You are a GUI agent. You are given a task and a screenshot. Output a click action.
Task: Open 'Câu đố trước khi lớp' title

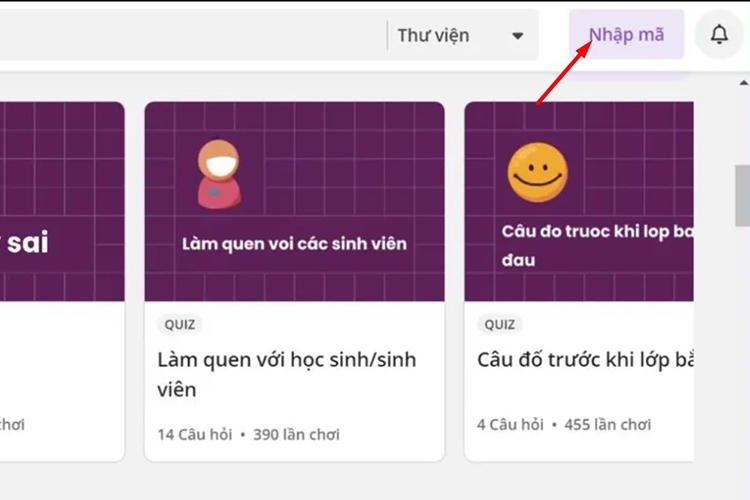click(x=585, y=360)
